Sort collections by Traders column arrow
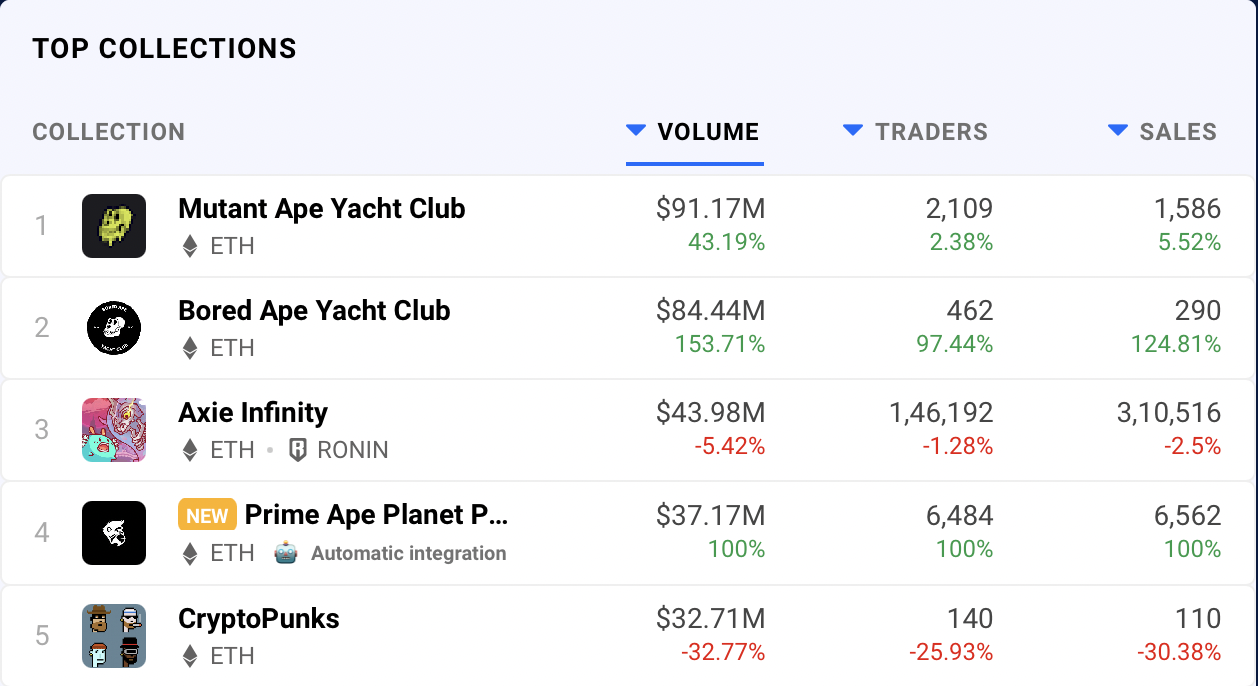The width and height of the screenshot is (1258, 686). (x=853, y=130)
